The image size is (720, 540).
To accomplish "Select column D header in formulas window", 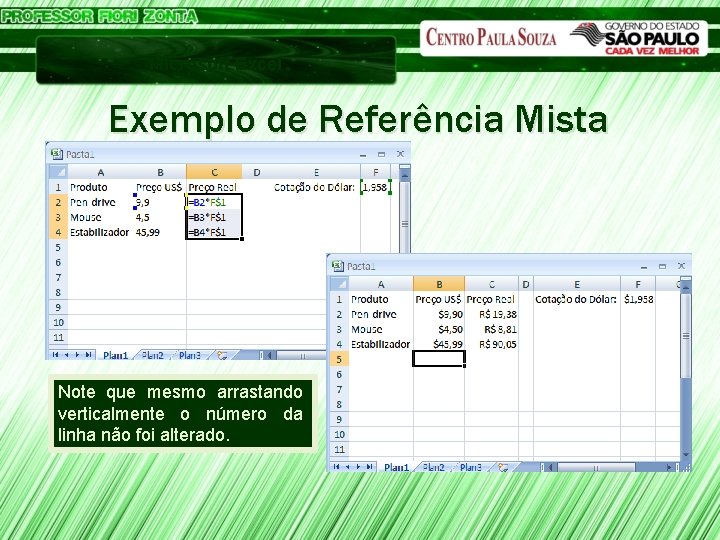I will [257, 172].
